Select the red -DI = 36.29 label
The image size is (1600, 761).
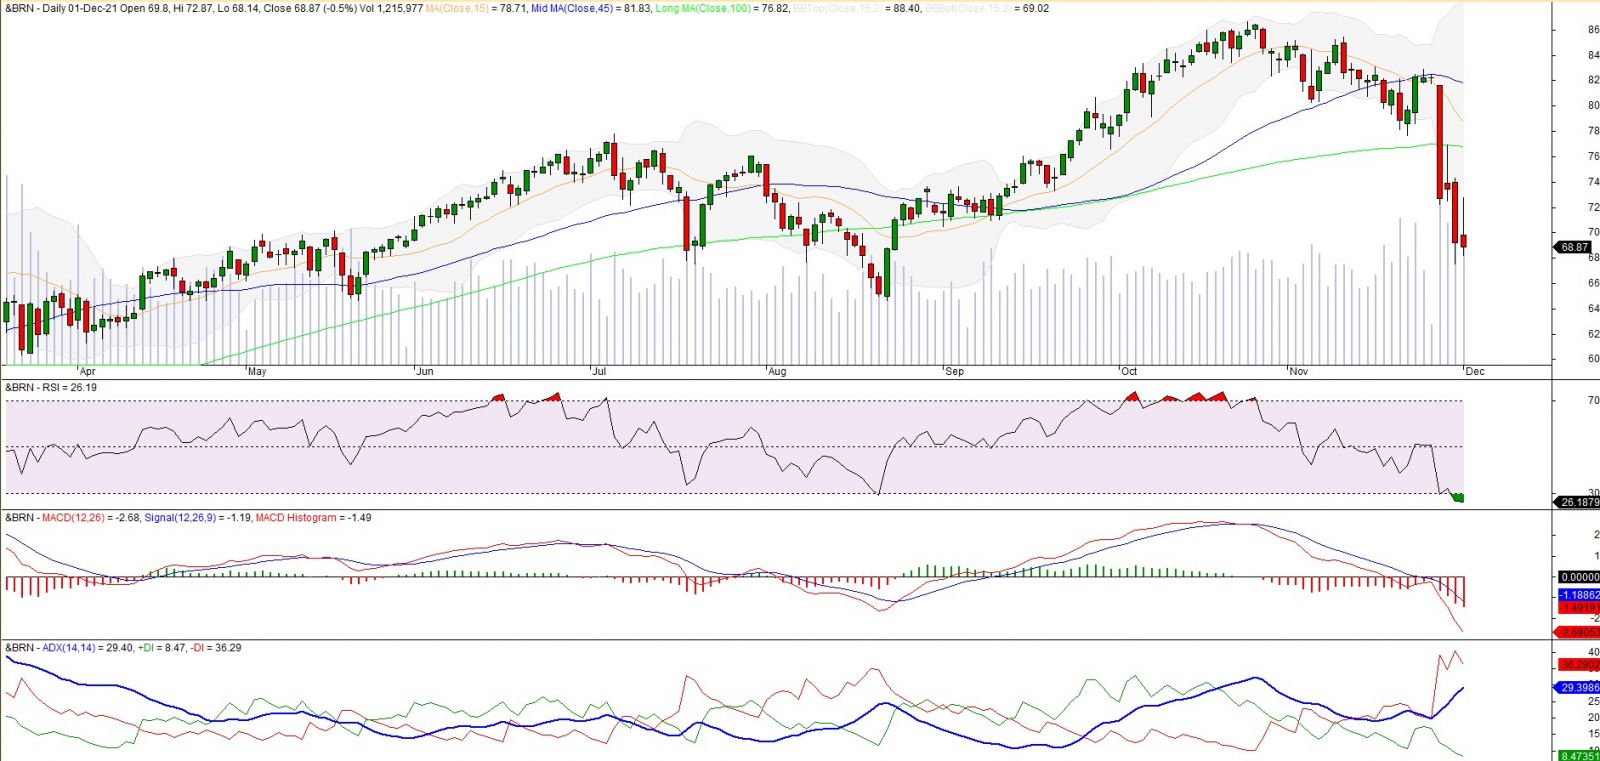[216, 648]
